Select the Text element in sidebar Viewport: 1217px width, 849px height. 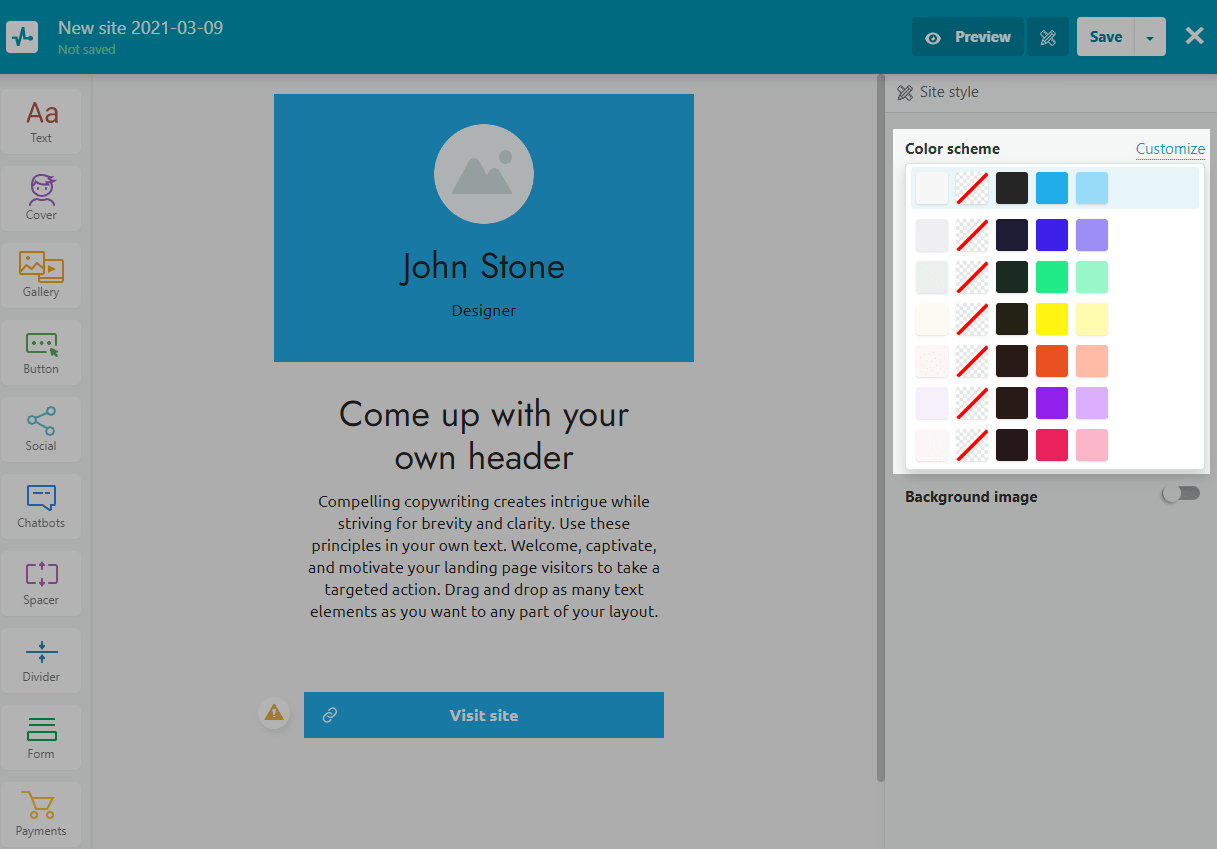tap(41, 121)
